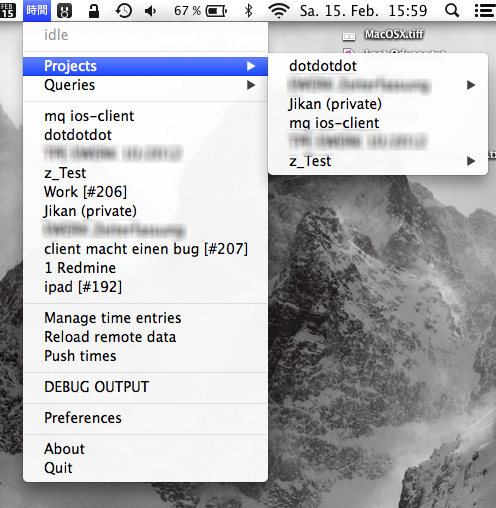Image resolution: width=496 pixels, height=508 pixels.
Task: Select mq ios-client in the Projects submenu
Action: pos(378,123)
